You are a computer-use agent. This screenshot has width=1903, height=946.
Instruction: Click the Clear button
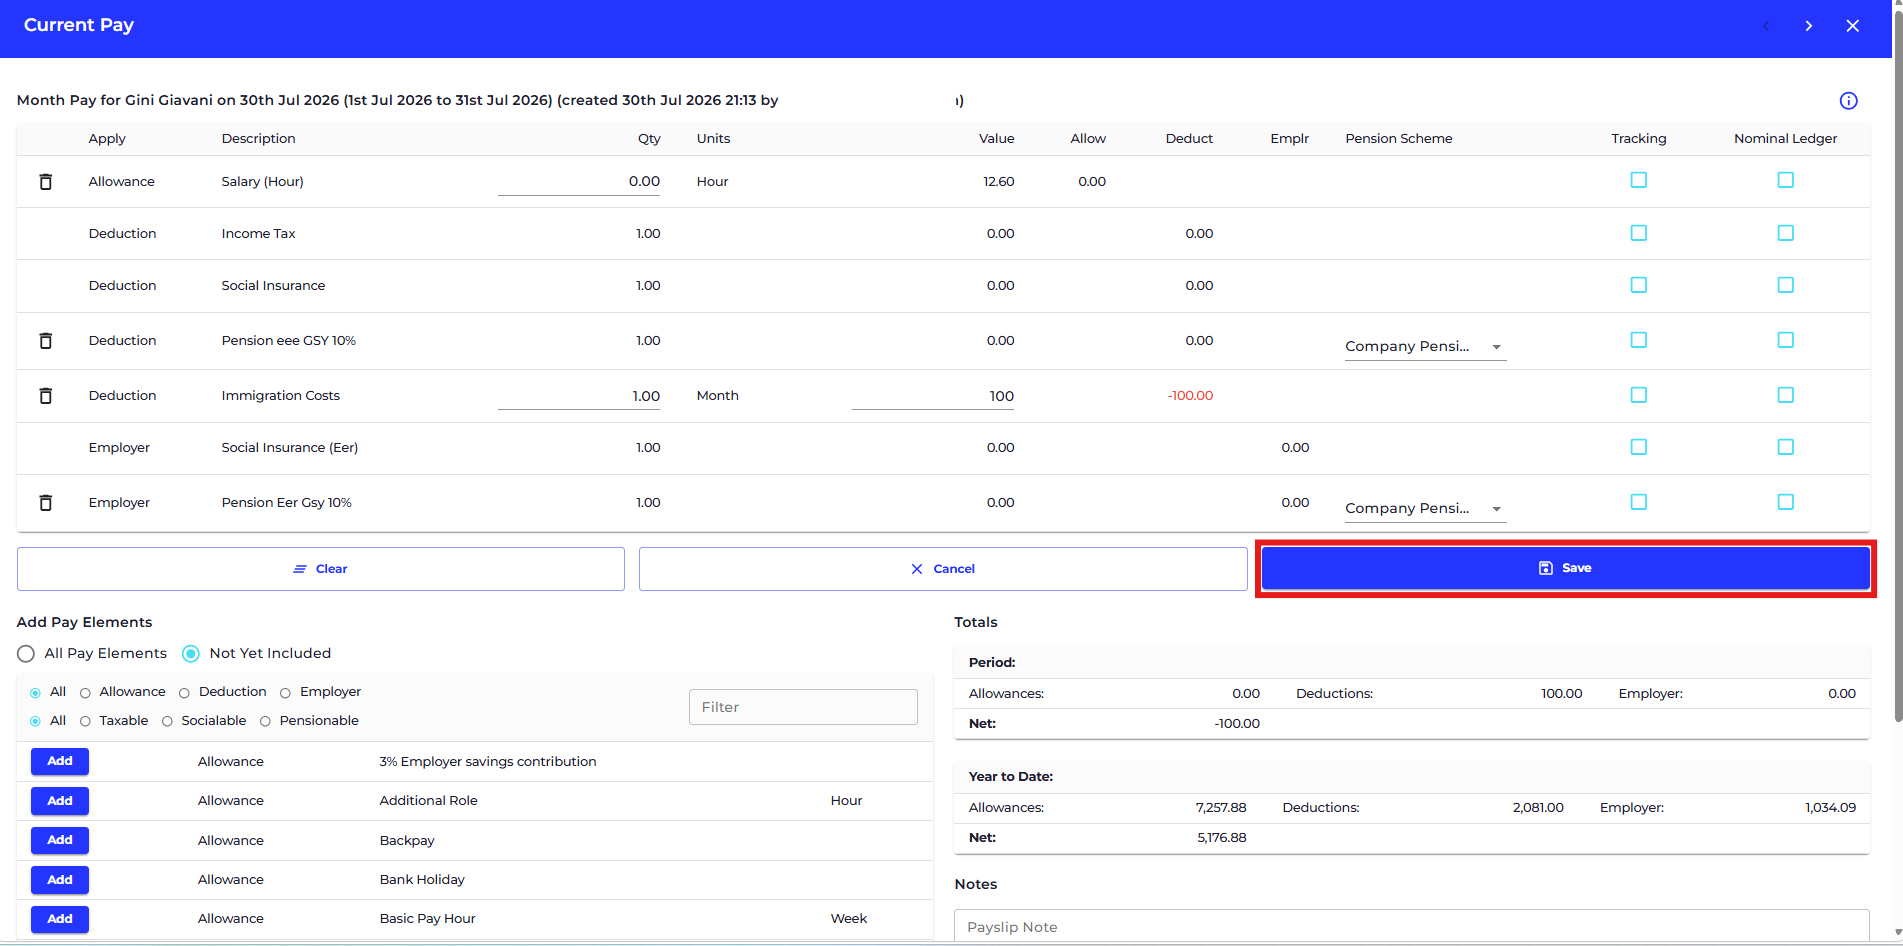[321, 569]
